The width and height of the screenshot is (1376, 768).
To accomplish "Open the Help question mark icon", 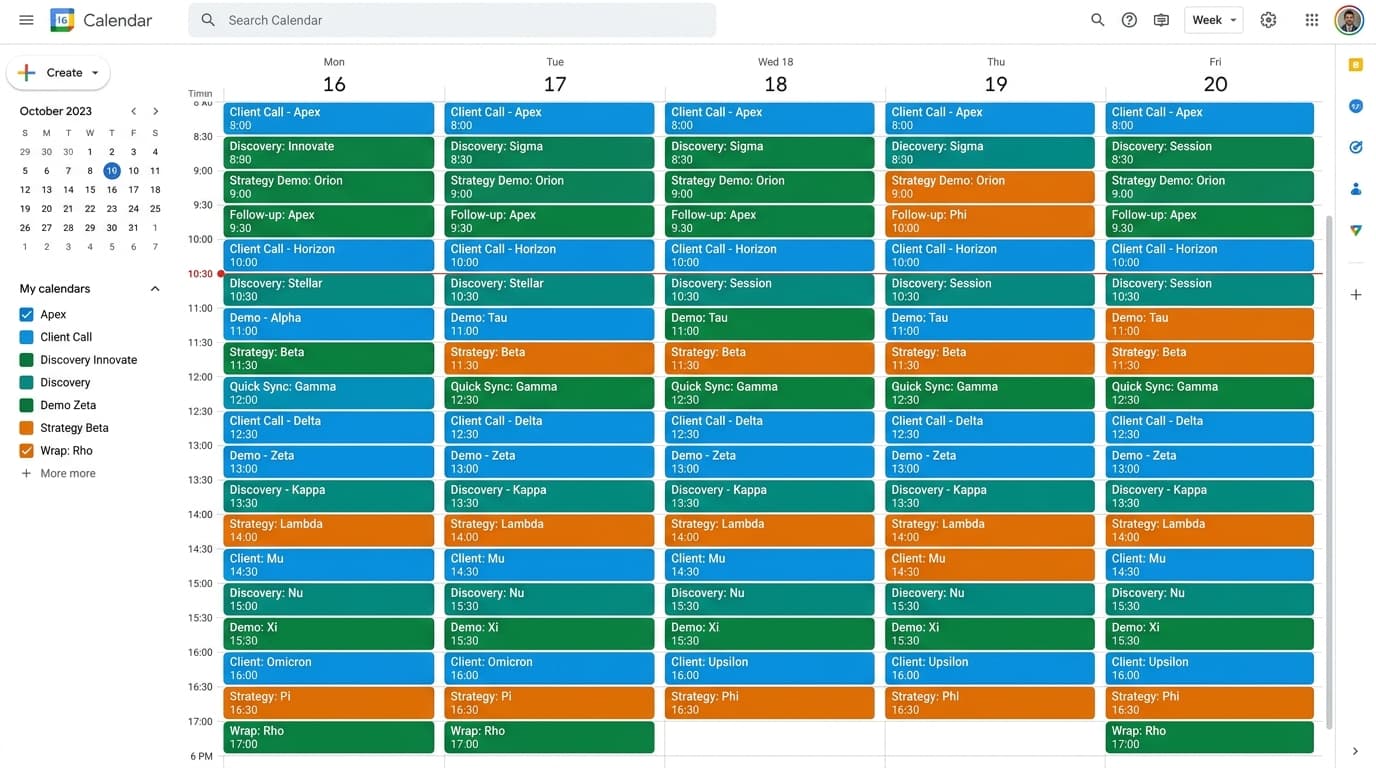I will point(1129,20).
